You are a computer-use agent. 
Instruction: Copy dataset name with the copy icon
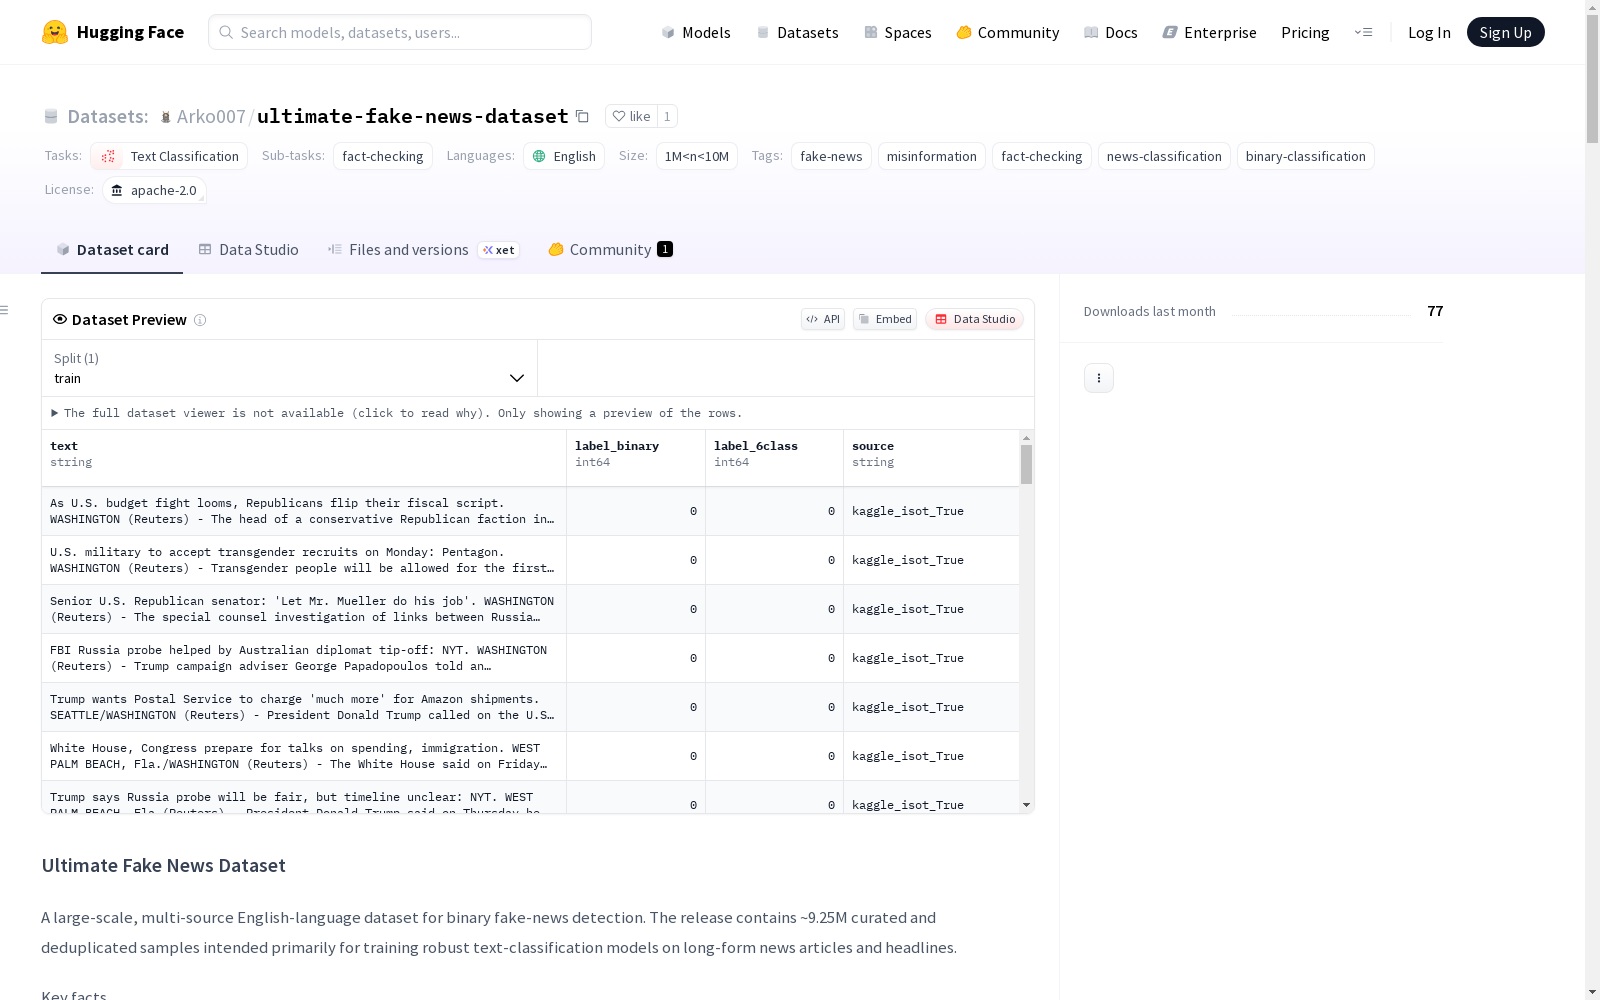click(x=582, y=116)
